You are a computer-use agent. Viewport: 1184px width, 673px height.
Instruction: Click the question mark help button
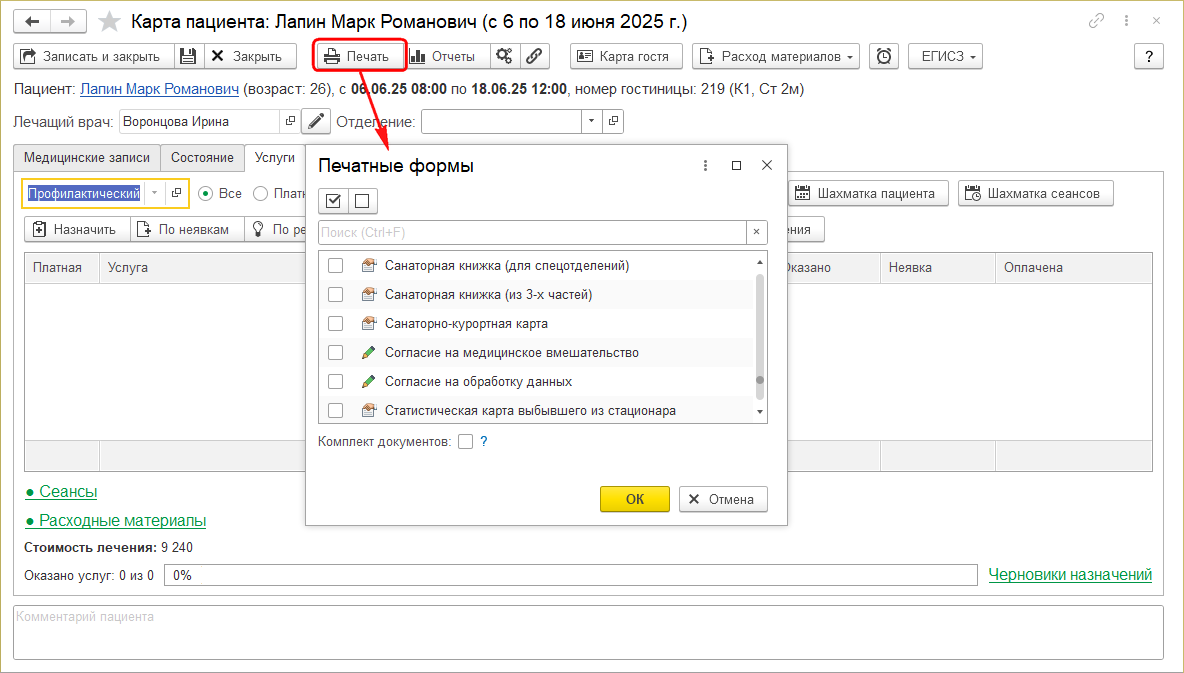[1149, 56]
